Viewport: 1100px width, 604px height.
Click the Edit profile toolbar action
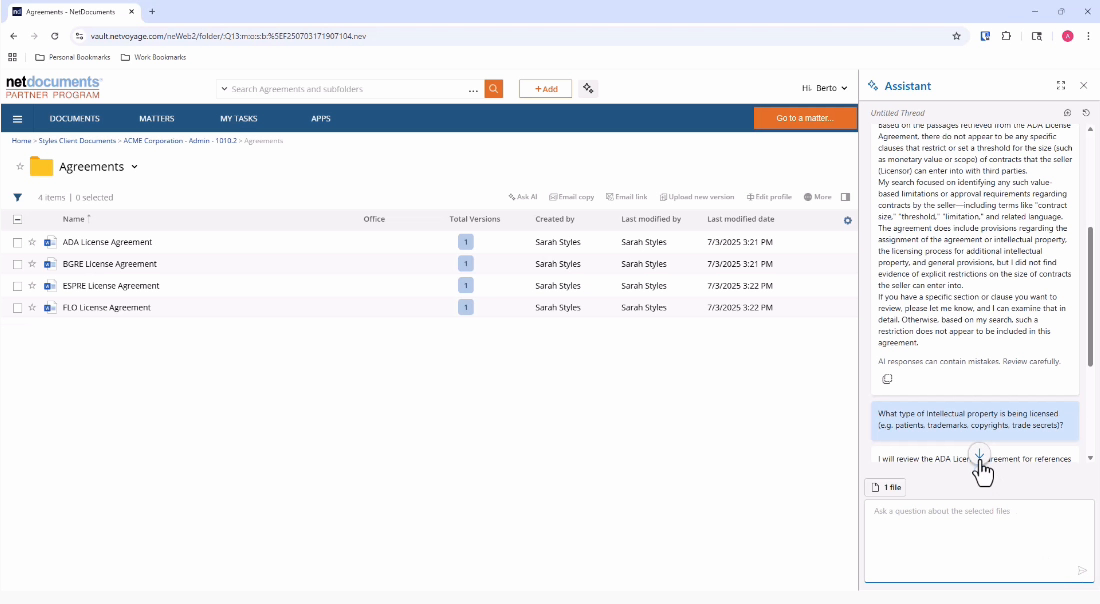click(769, 197)
